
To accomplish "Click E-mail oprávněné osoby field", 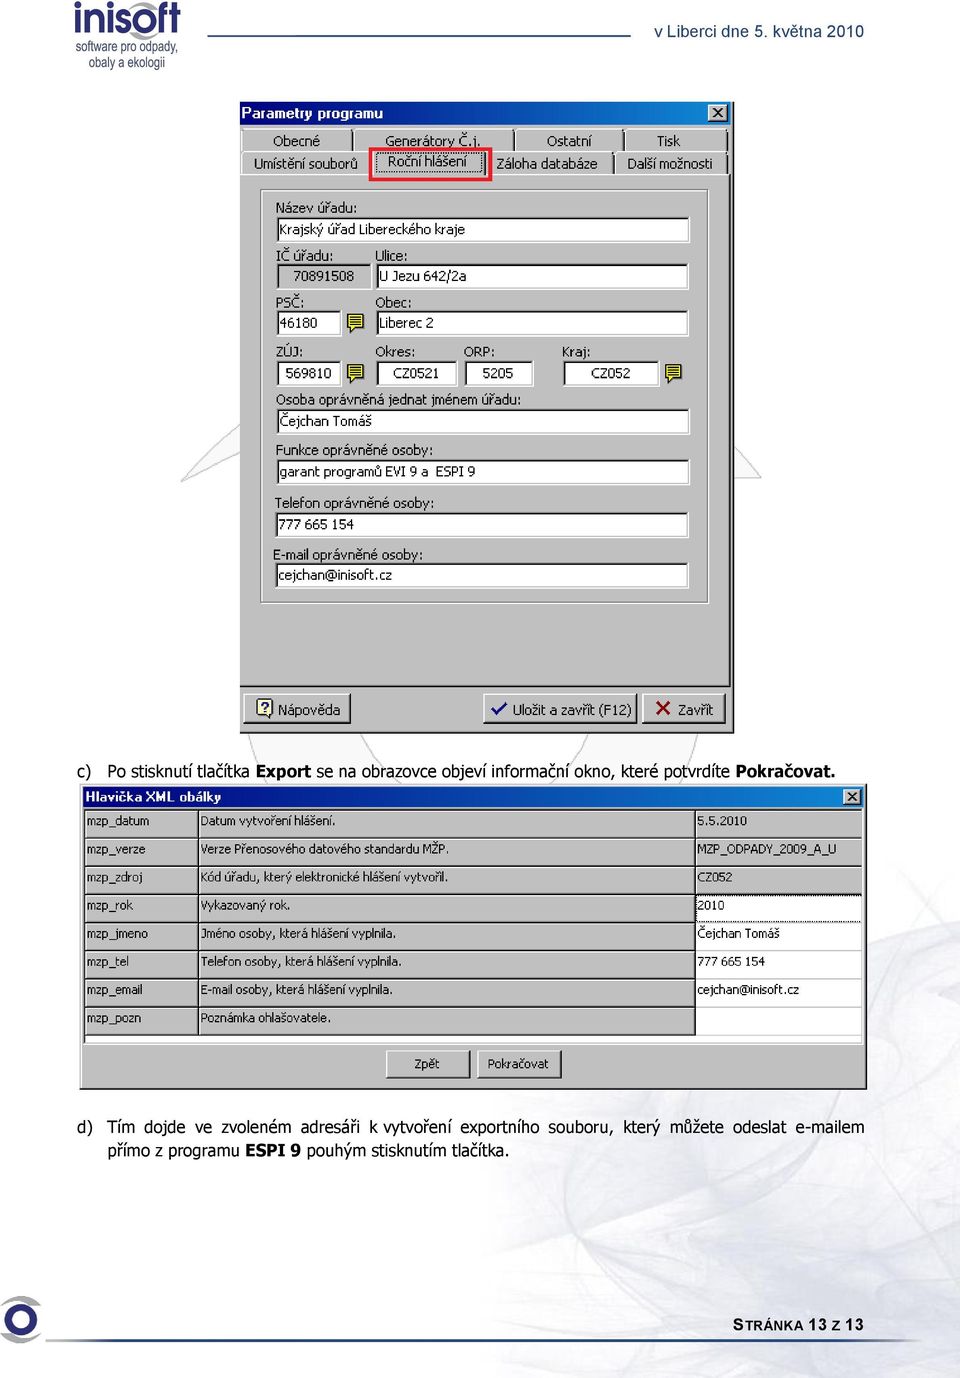I will (x=482, y=575).
